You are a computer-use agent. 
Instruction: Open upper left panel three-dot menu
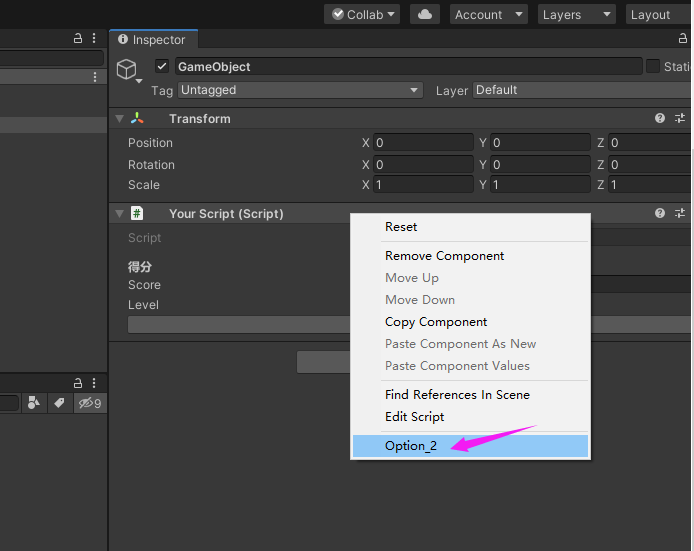pyautogui.click(x=94, y=39)
